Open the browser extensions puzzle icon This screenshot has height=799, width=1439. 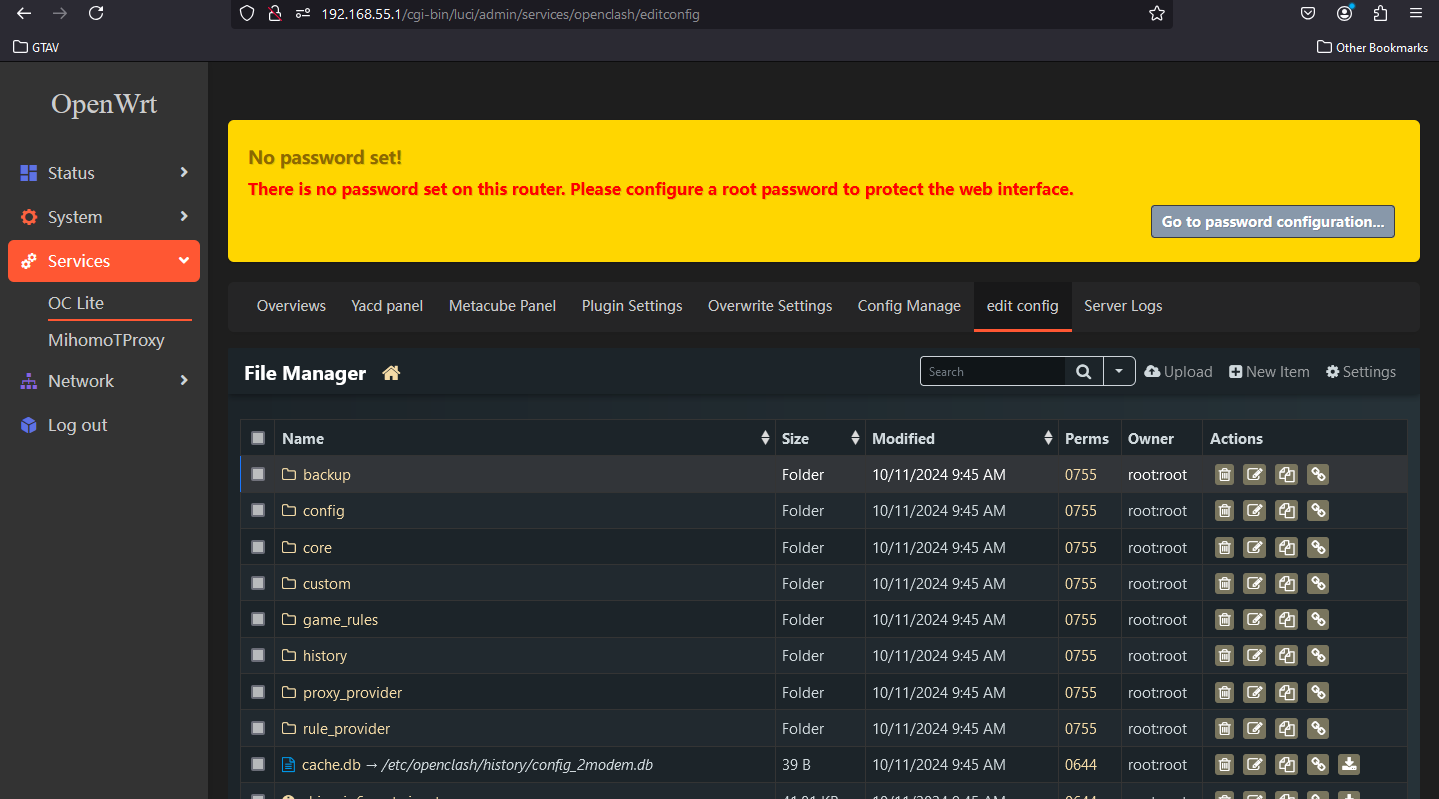pyautogui.click(x=1380, y=13)
